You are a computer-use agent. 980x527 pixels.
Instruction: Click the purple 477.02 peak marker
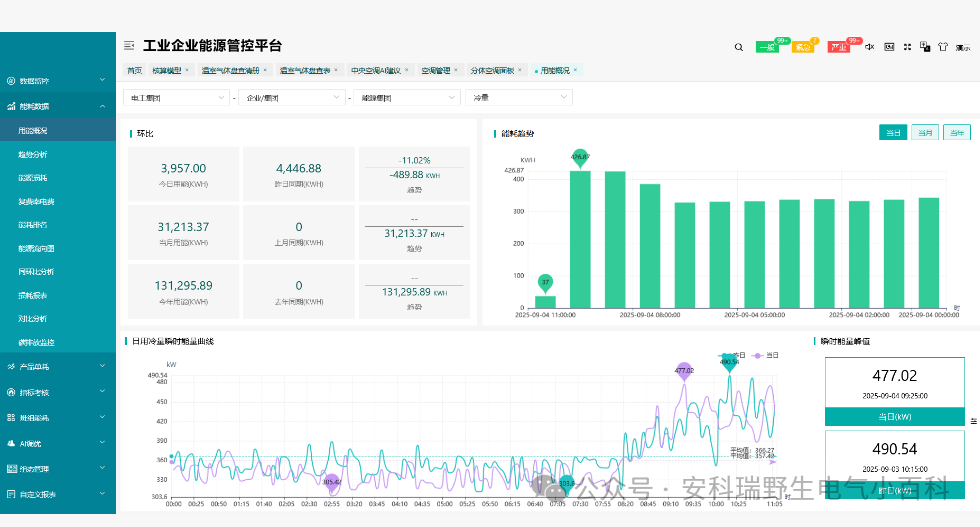tap(684, 371)
